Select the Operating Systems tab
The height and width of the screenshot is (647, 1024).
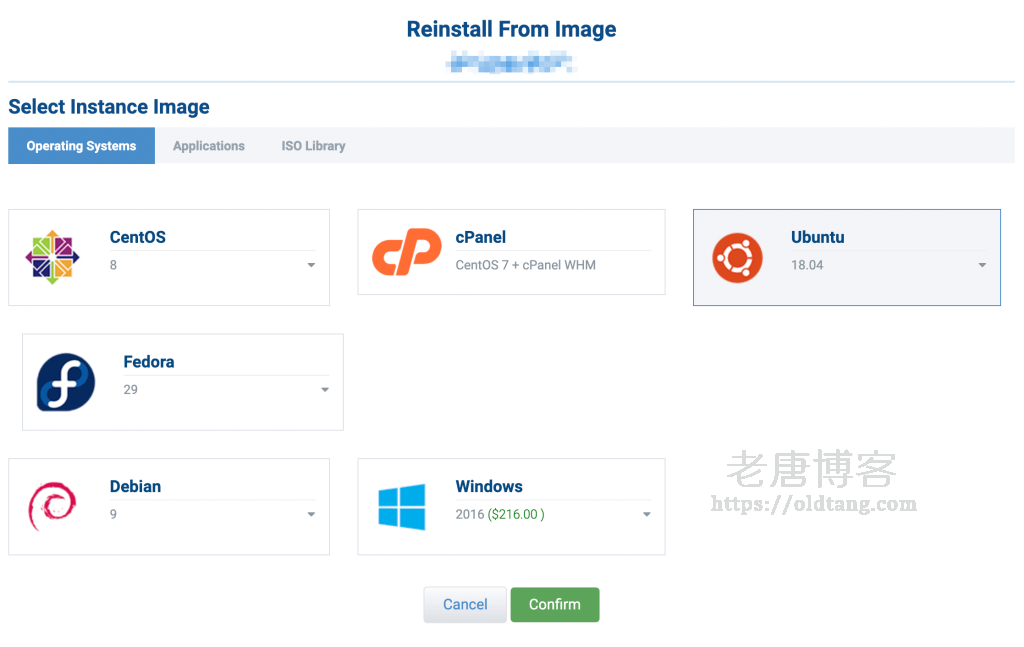click(81, 146)
